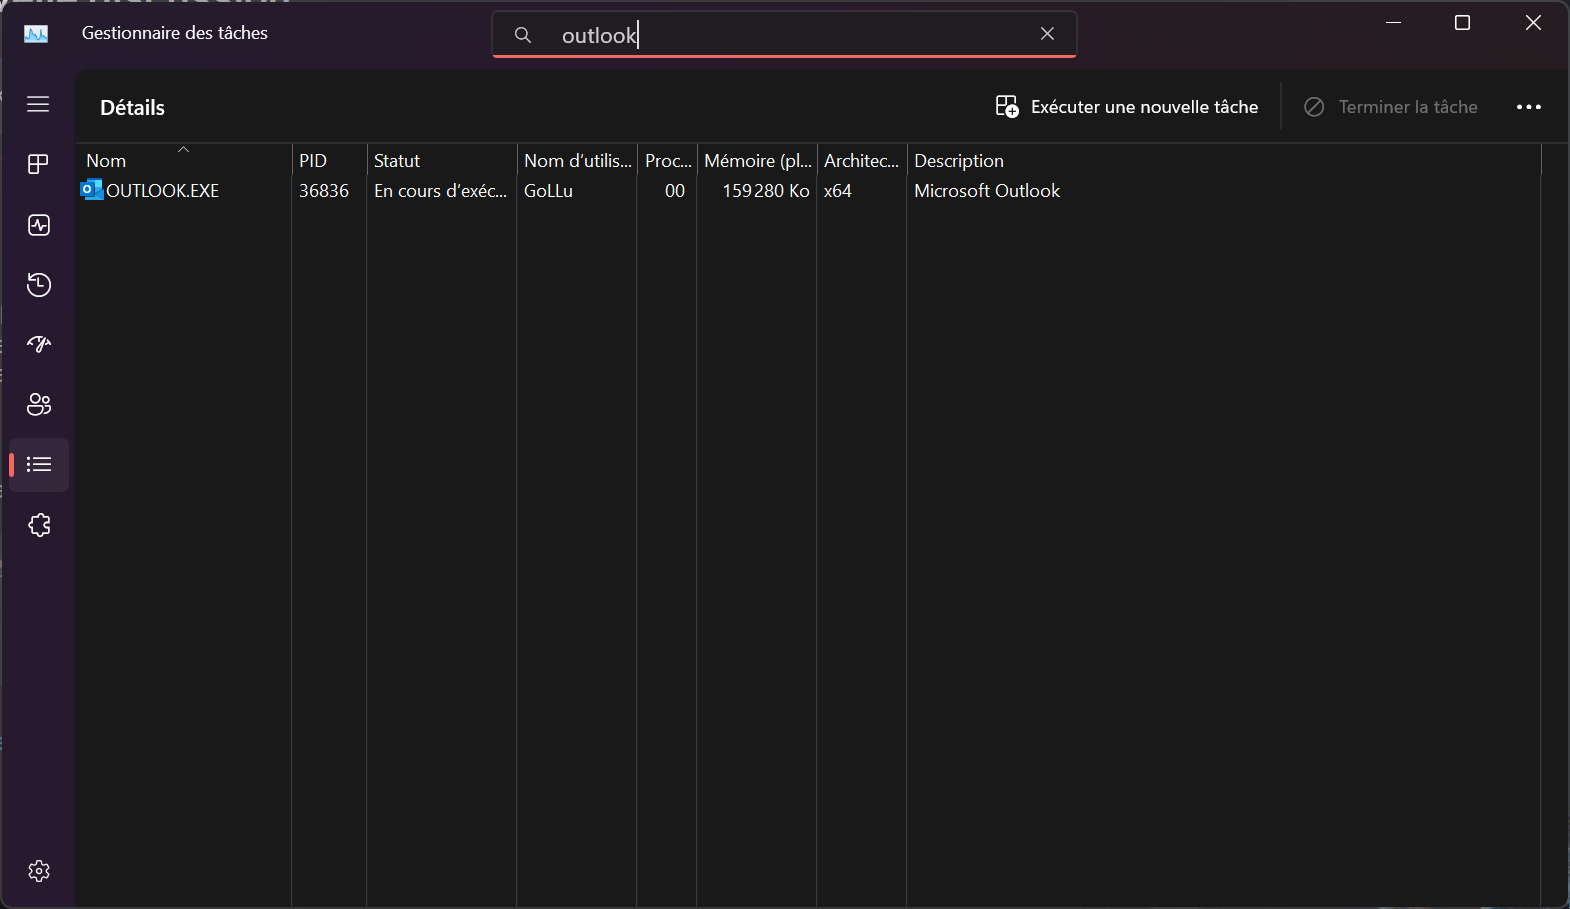Open the three-dots more options menu
The width and height of the screenshot is (1570, 909).
[1528, 107]
